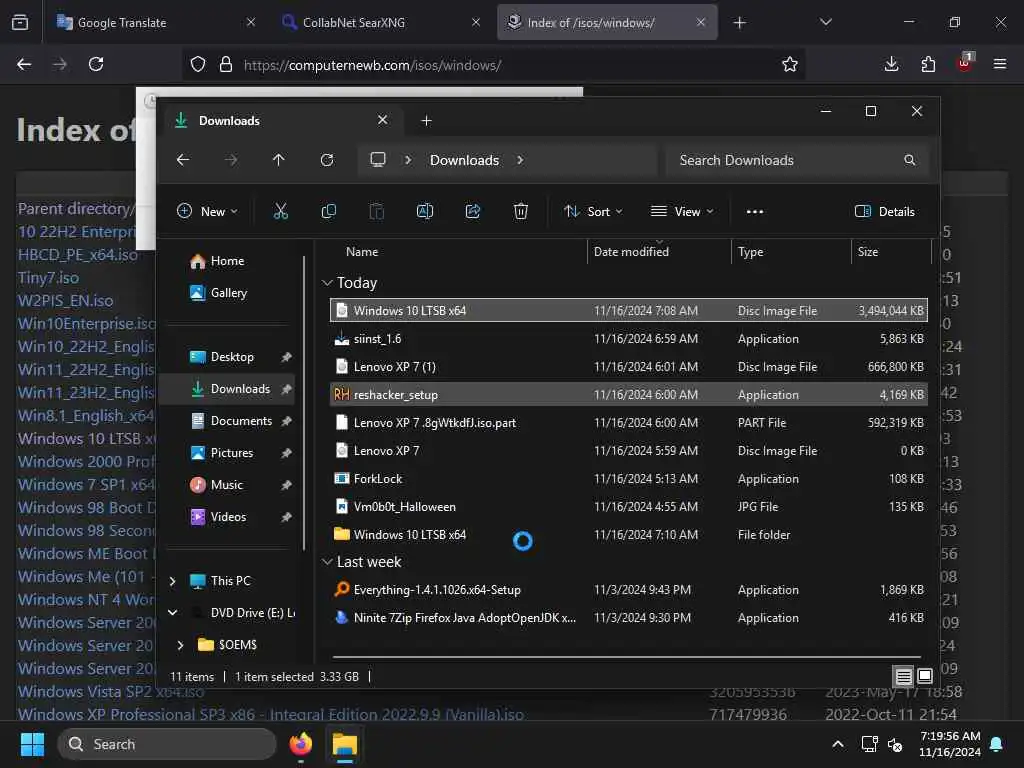
Task: Open Gallery in the navigation pane
Action: coord(227,293)
